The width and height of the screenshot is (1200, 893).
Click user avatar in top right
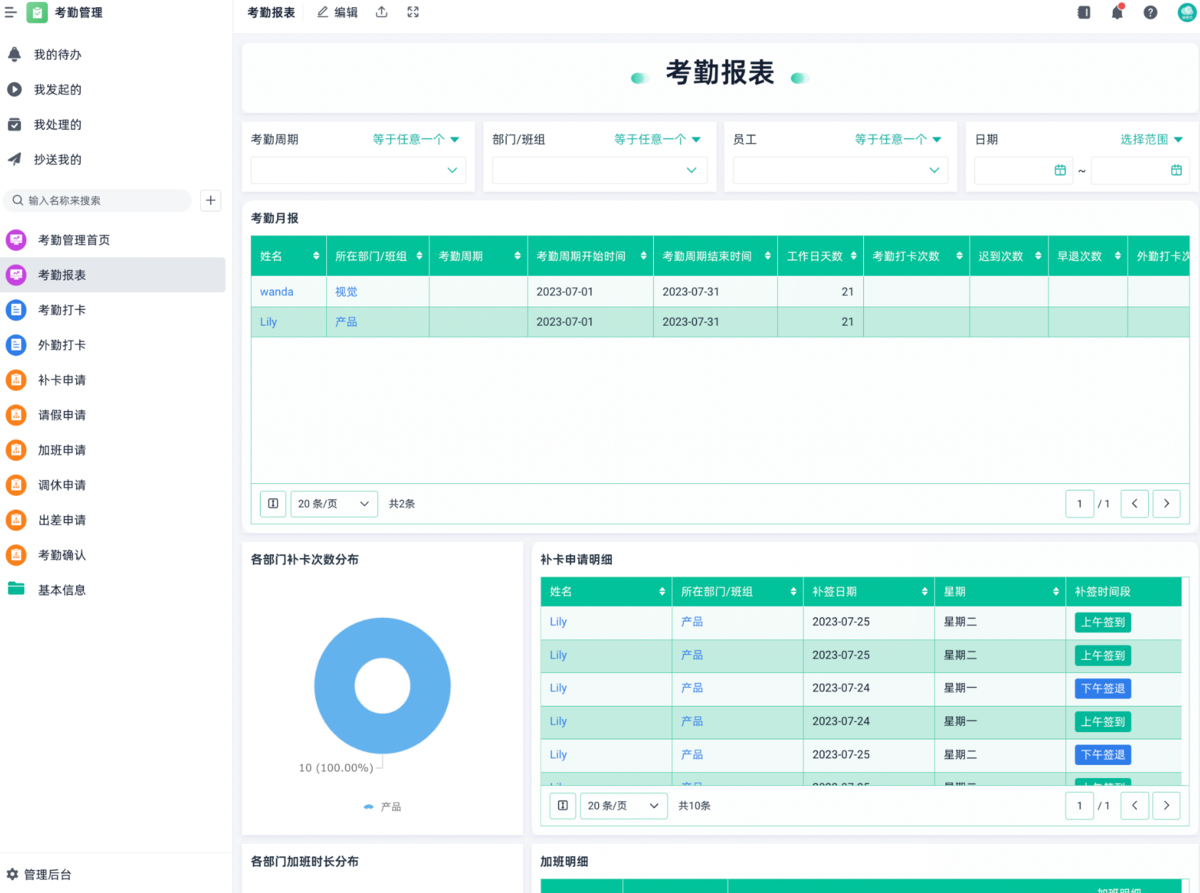1187,13
